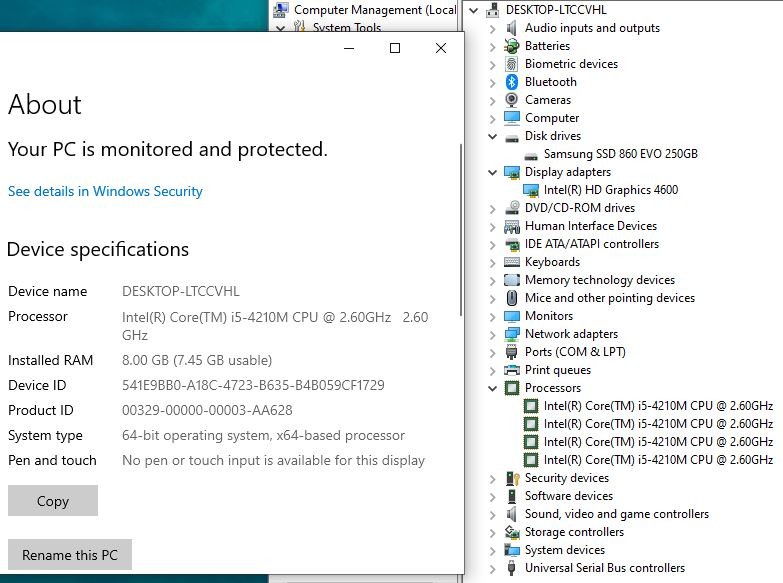Click the Print queues printer icon
This screenshot has height=583, width=783.
point(512,370)
